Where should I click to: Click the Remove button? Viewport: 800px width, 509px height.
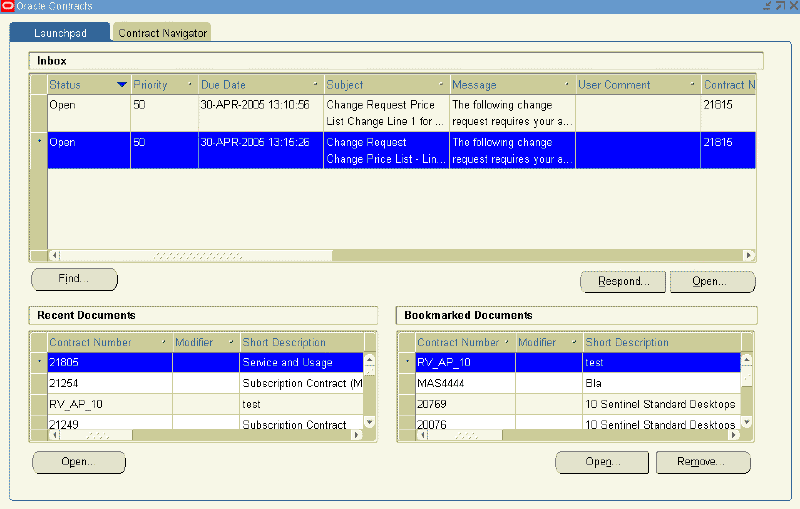[703, 462]
